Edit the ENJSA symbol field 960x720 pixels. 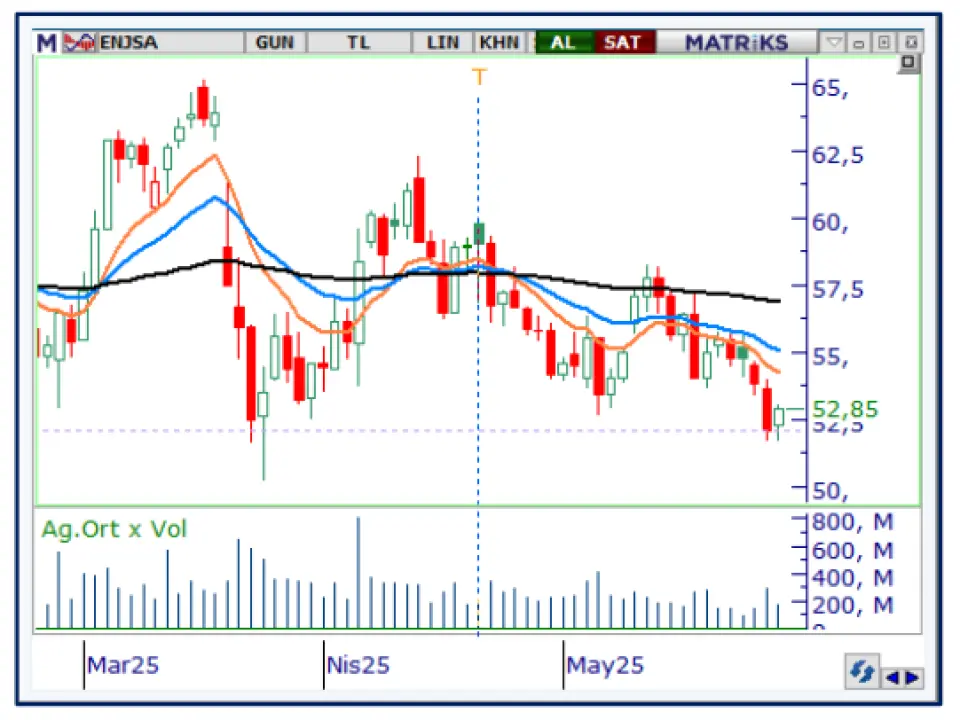[170, 43]
